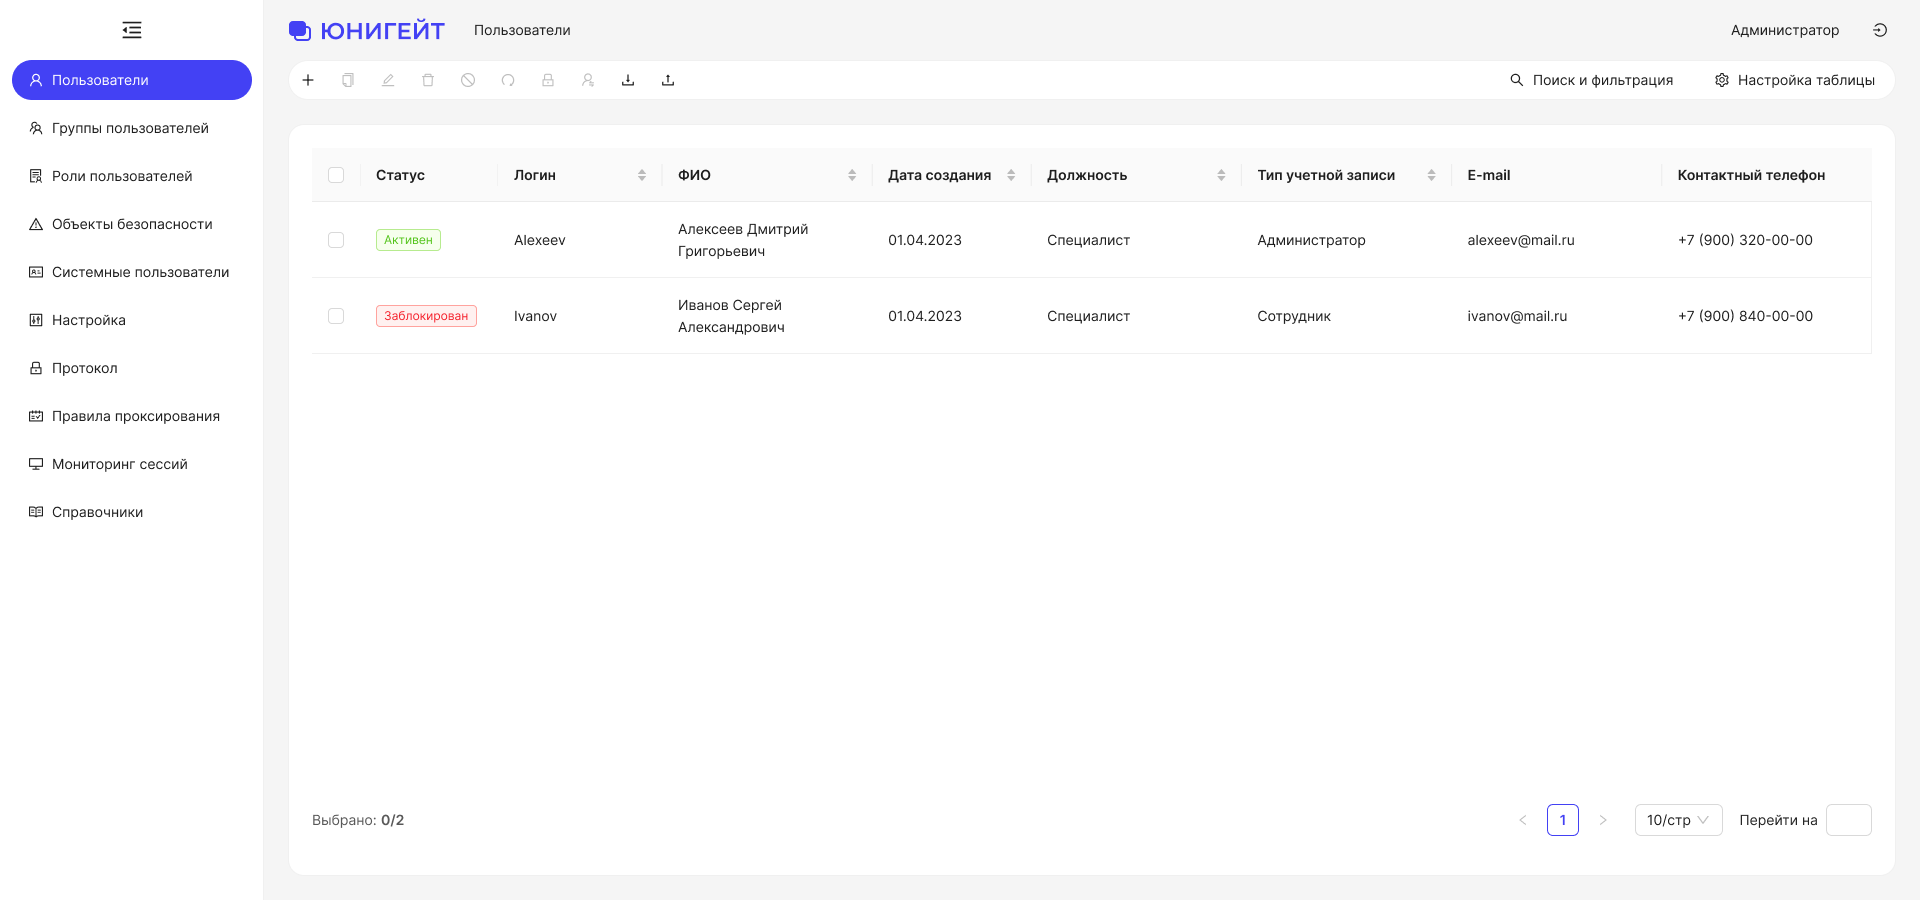Click the trash delete icon in toolbar
1920x900 pixels.
(x=428, y=80)
